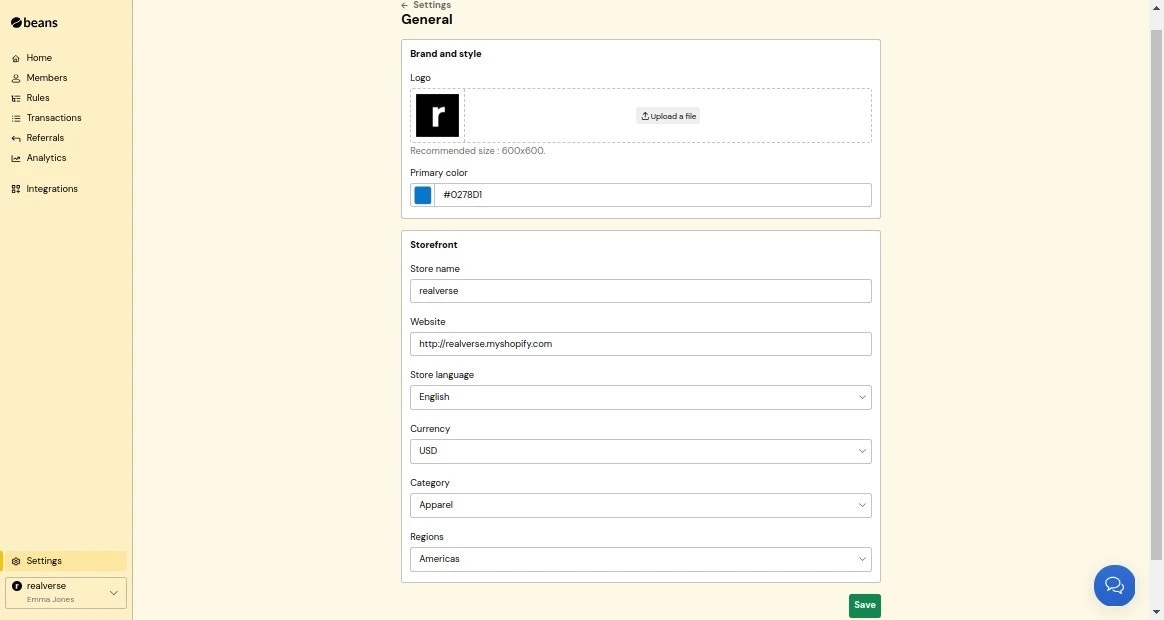Screen dimensions: 1164x620
Task: Click the back arrow beside Settings
Action: (x=405, y=5)
